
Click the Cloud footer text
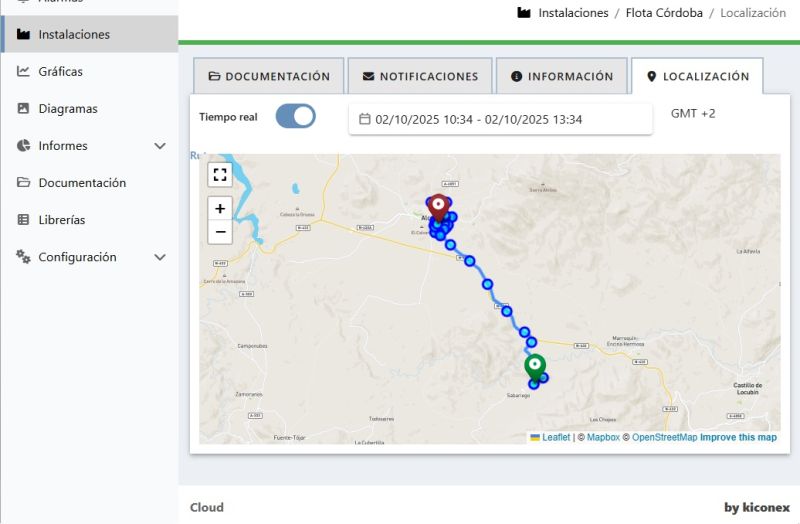207,507
